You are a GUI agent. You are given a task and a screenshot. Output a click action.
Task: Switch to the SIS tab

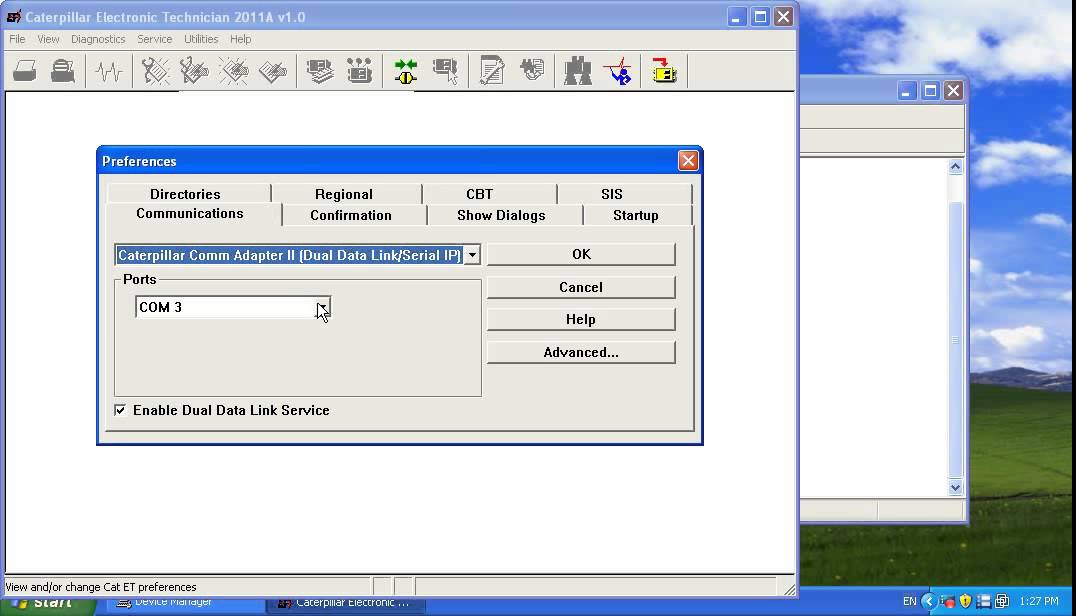pyautogui.click(x=611, y=194)
